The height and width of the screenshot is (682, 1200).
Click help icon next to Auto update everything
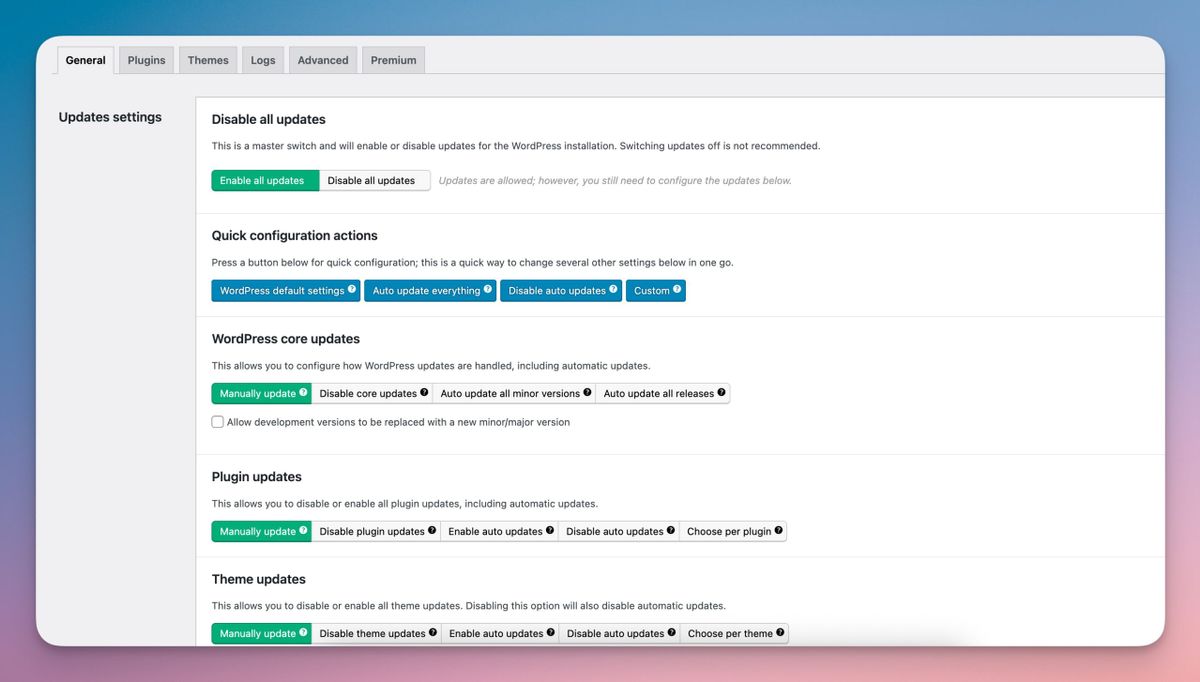click(488, 290)
